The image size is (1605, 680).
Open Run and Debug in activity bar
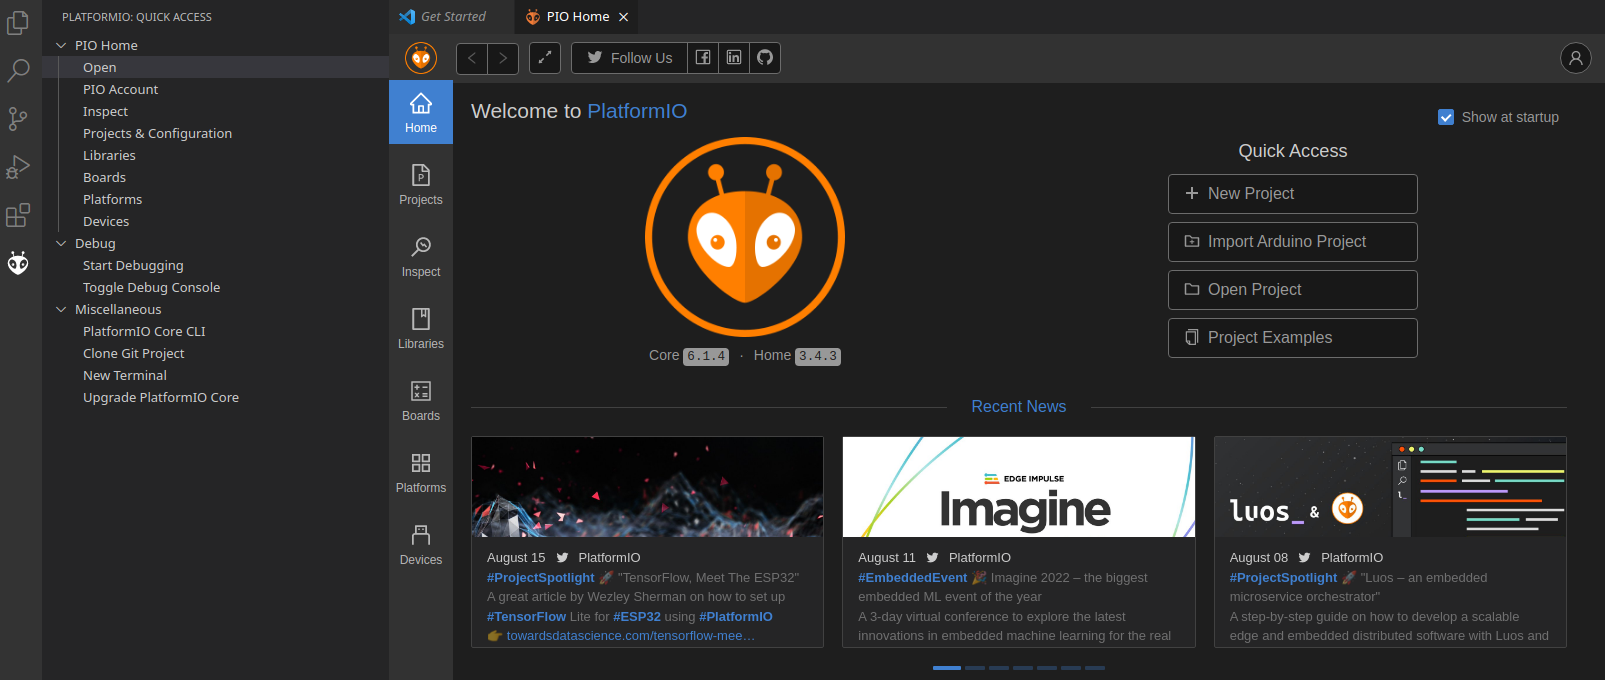[18, 167]
